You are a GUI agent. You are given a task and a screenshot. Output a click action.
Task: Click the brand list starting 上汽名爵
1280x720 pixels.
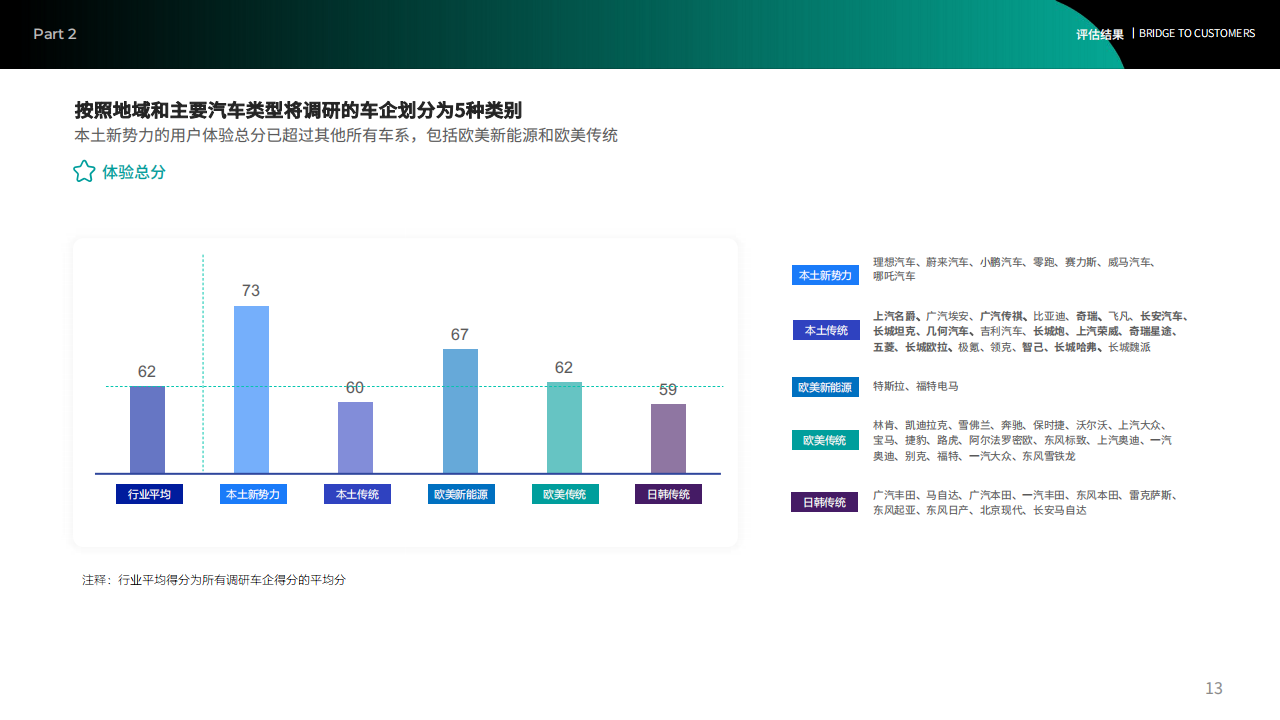[1031, 332]
